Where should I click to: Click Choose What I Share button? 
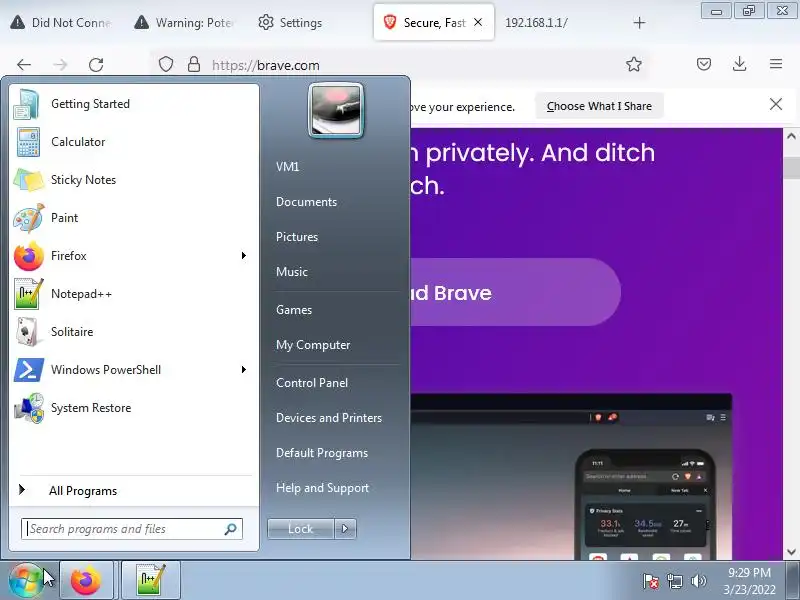(x=599, y=106)
